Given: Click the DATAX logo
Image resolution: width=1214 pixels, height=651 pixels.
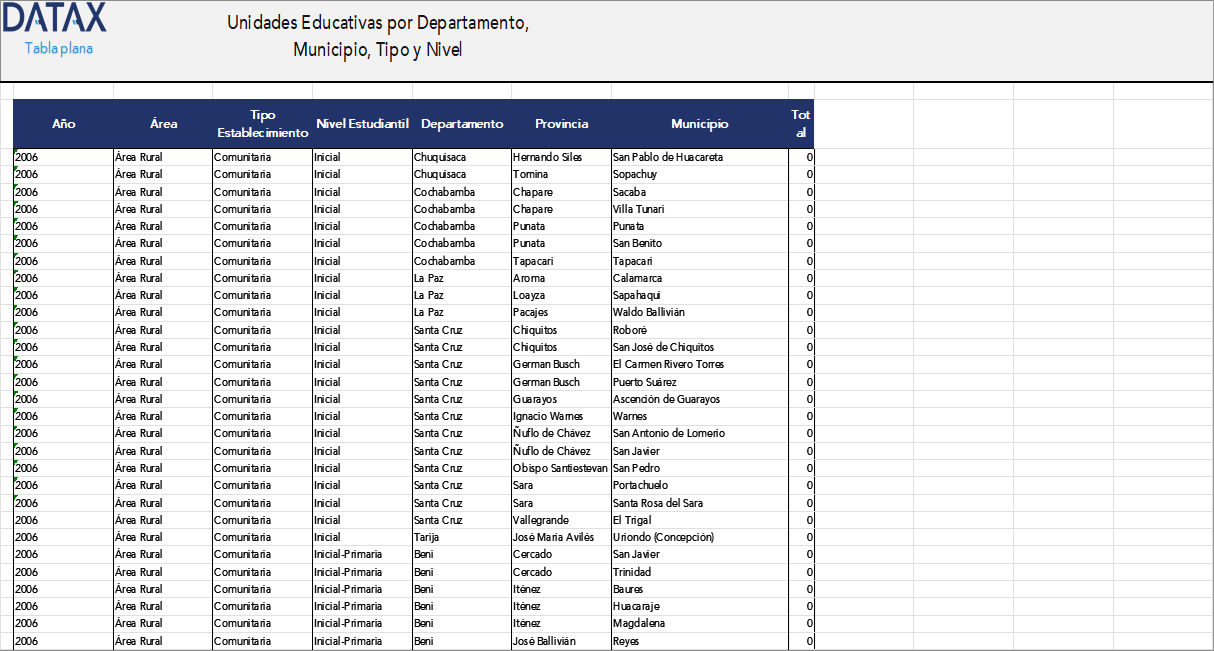Looking at the screenshot, I should [54, 18].
